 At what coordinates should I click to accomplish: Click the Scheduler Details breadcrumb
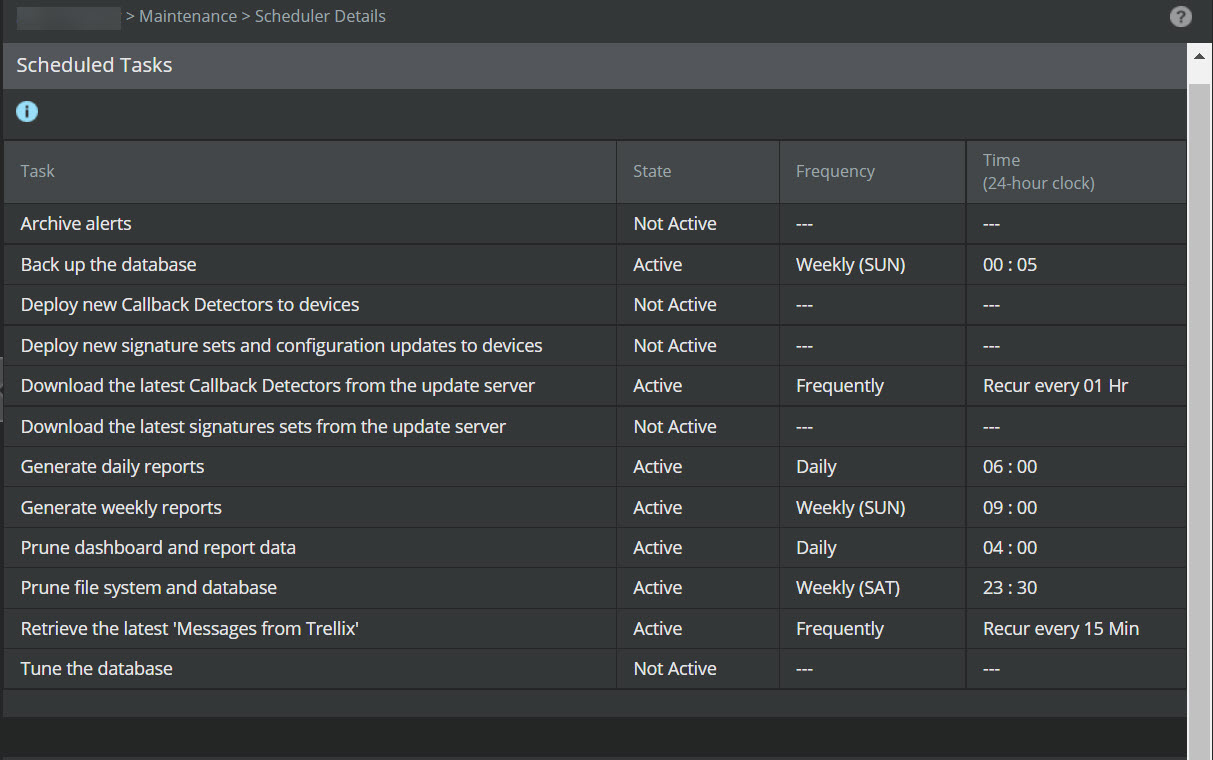tap(320, 16)
